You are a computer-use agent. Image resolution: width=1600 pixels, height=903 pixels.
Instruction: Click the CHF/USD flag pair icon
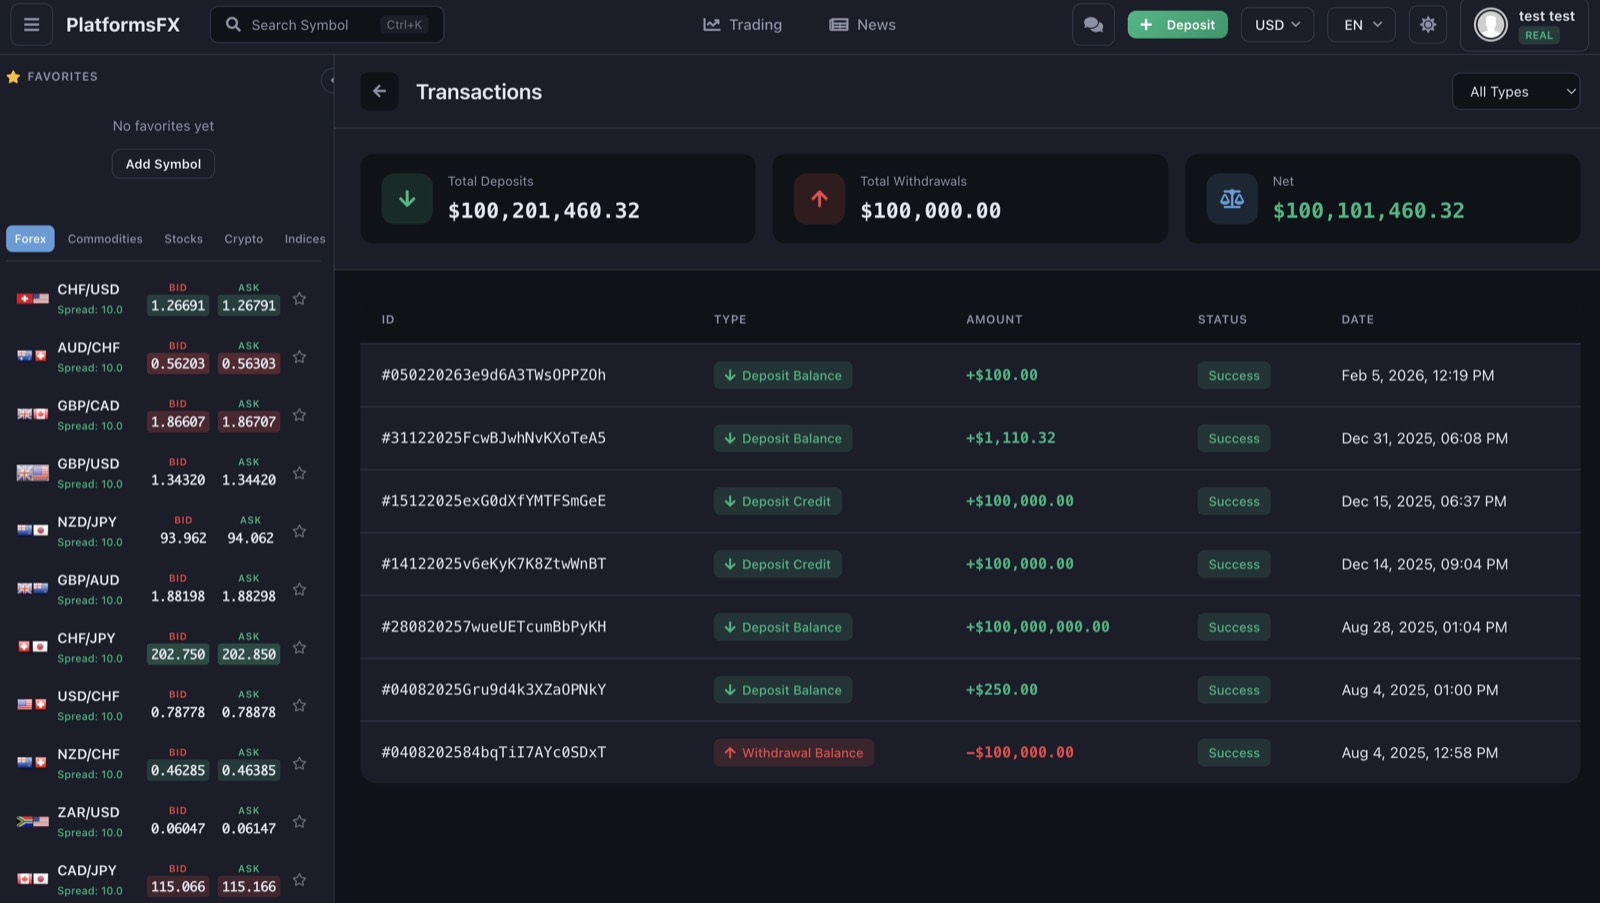pos(33,298)
